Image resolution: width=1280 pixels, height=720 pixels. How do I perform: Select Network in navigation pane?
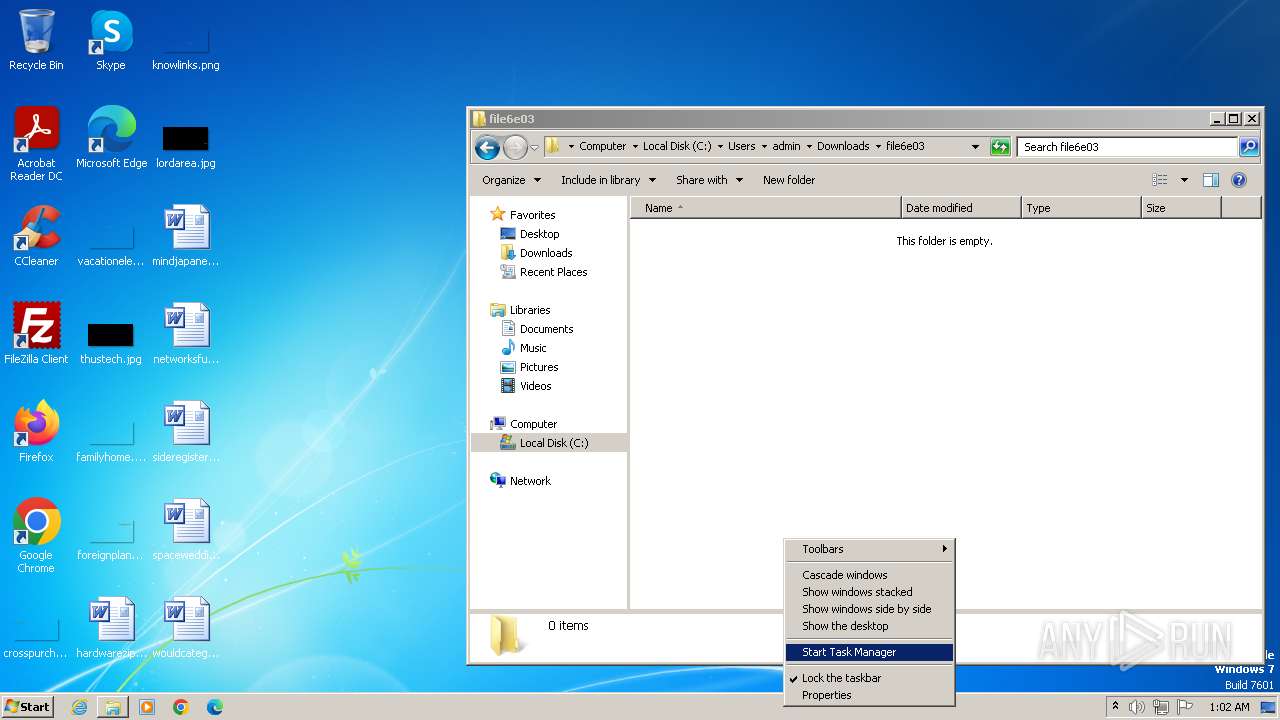[x=530, y=481]
